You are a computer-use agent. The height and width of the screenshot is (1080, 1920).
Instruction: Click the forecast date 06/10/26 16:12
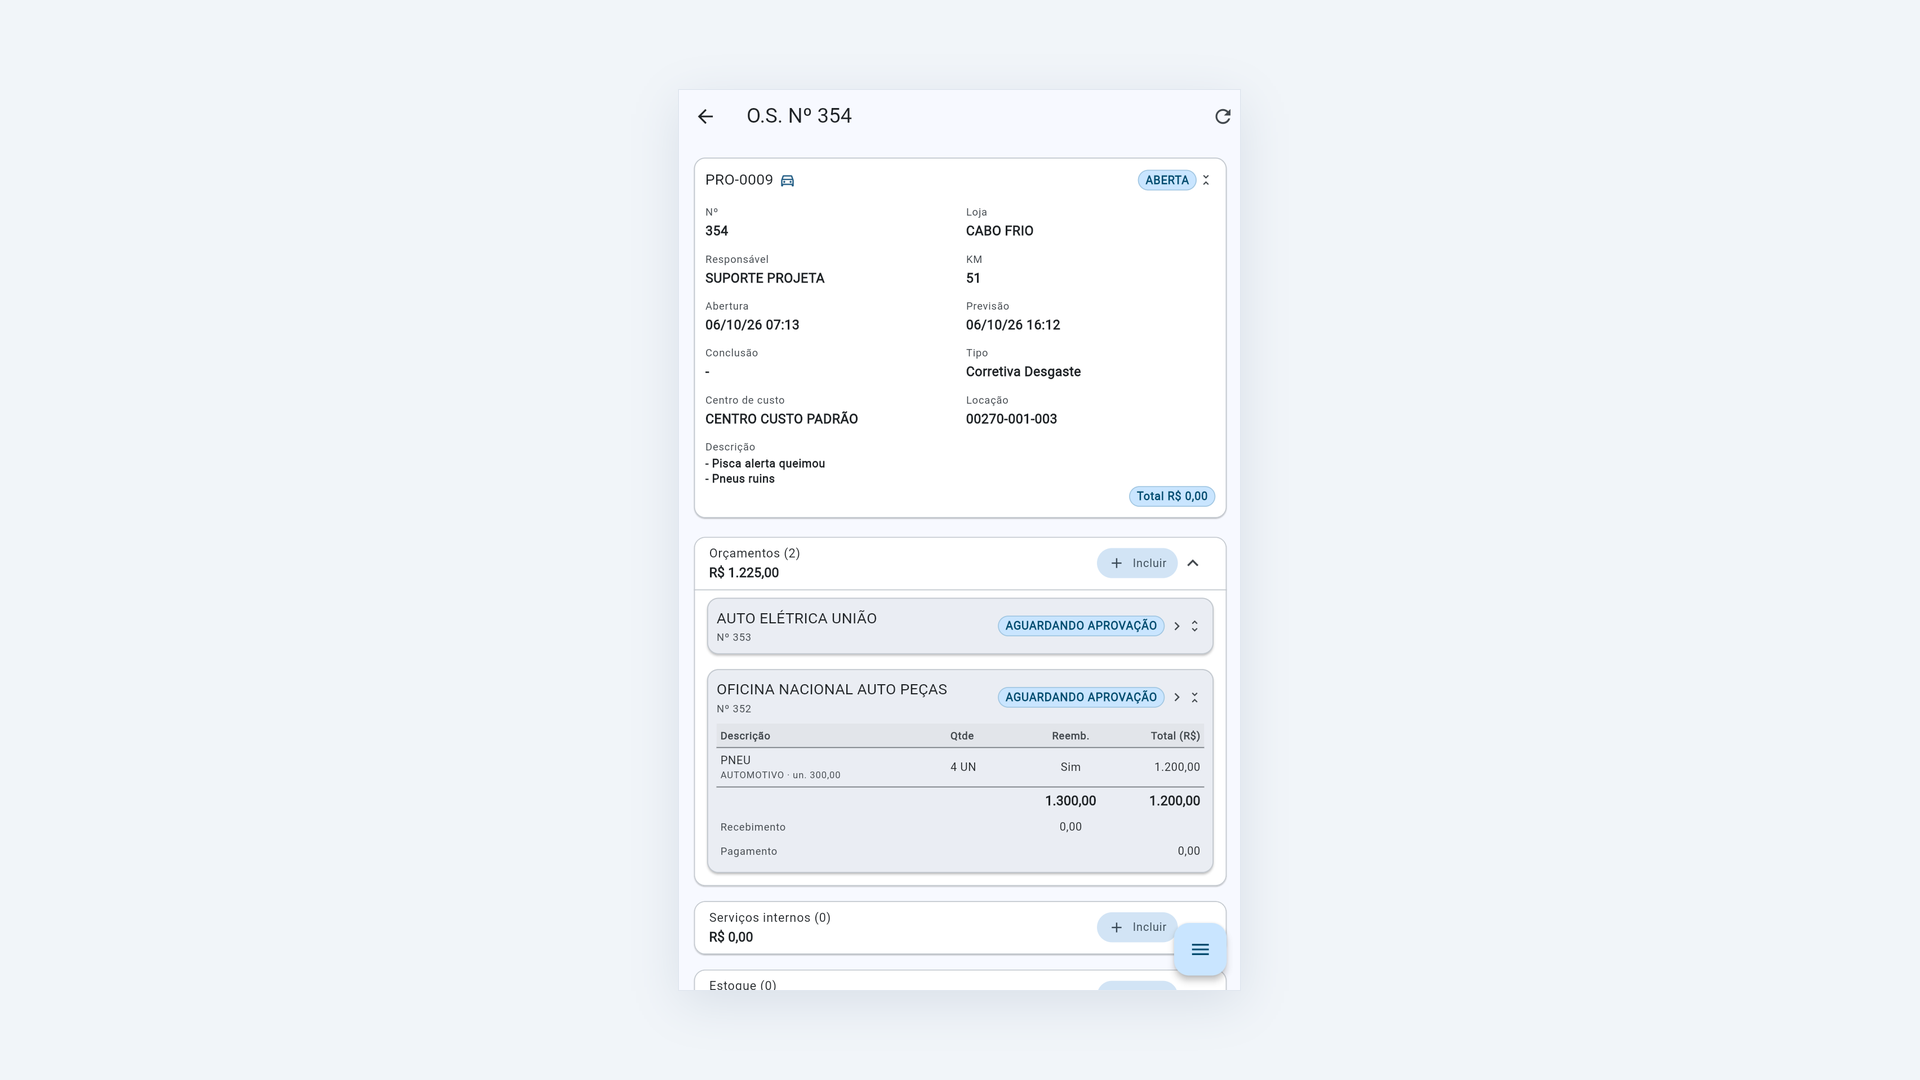tap(1013, 325)
